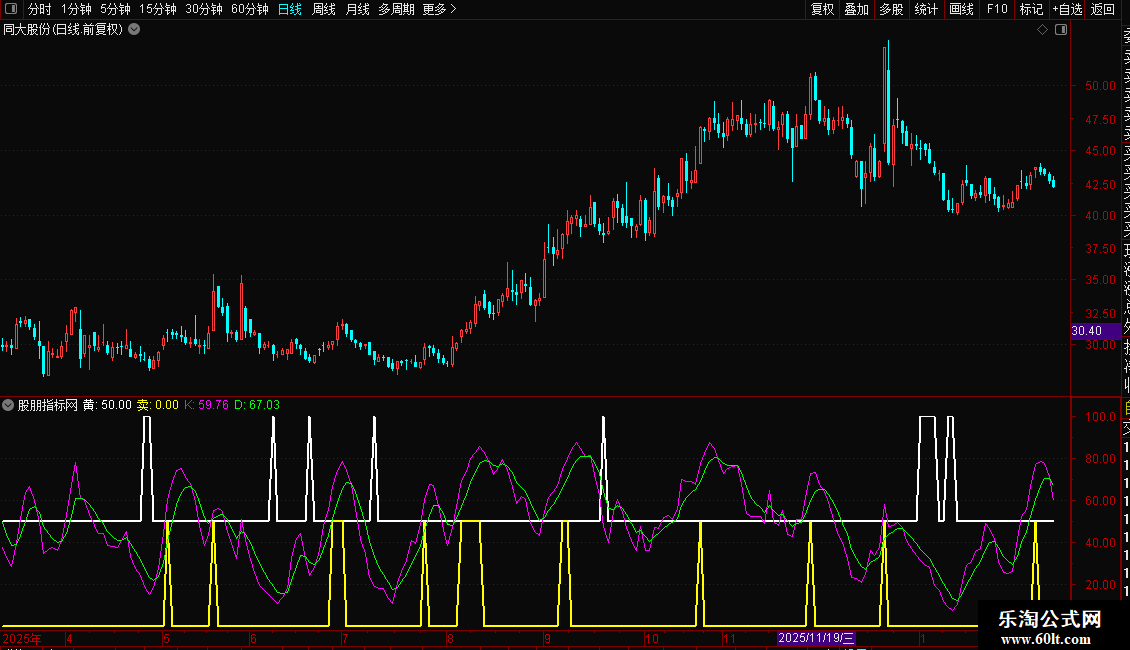
Task: Switch to 周线 weekly chart
Action: coord(324,9)
